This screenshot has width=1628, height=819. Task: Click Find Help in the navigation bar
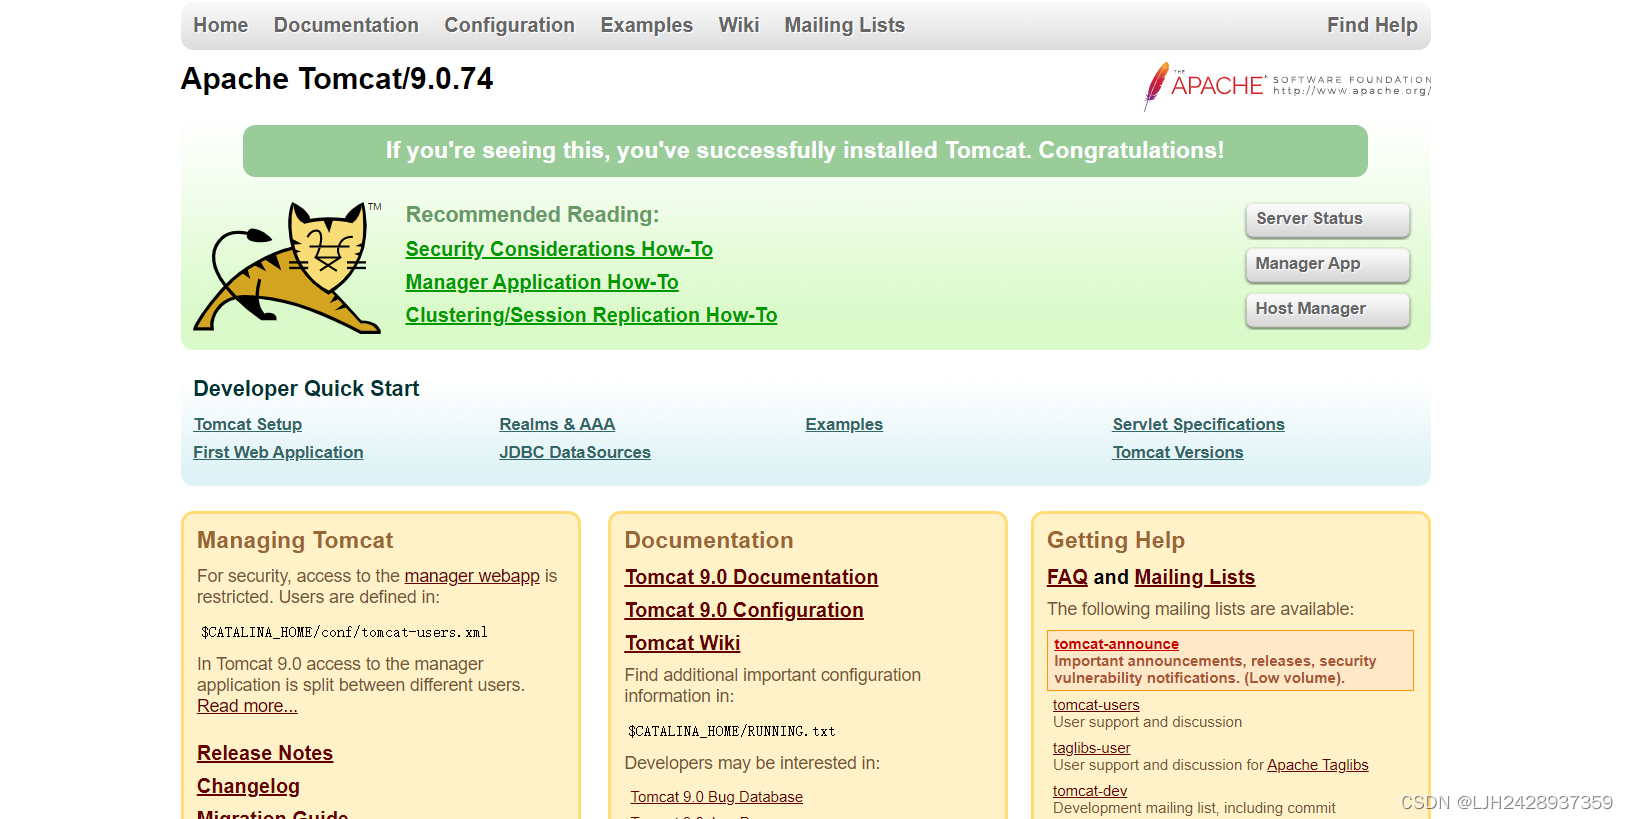click(1372, 25)
